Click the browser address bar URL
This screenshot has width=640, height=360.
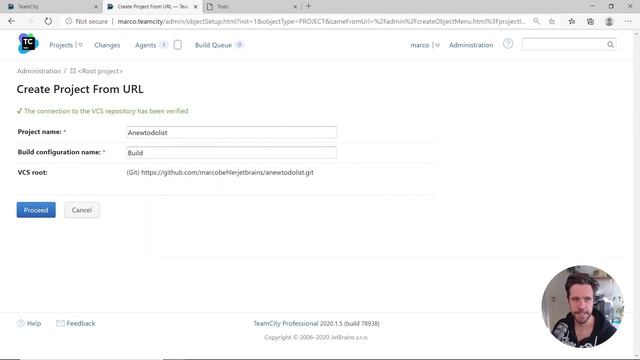click(321, 21)
